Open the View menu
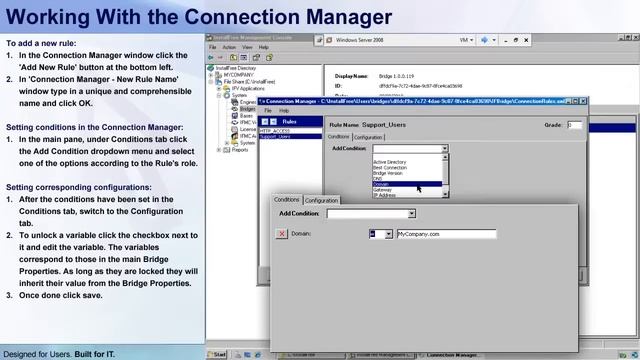Screen dimensions: 640x360 tap(247, 47)
